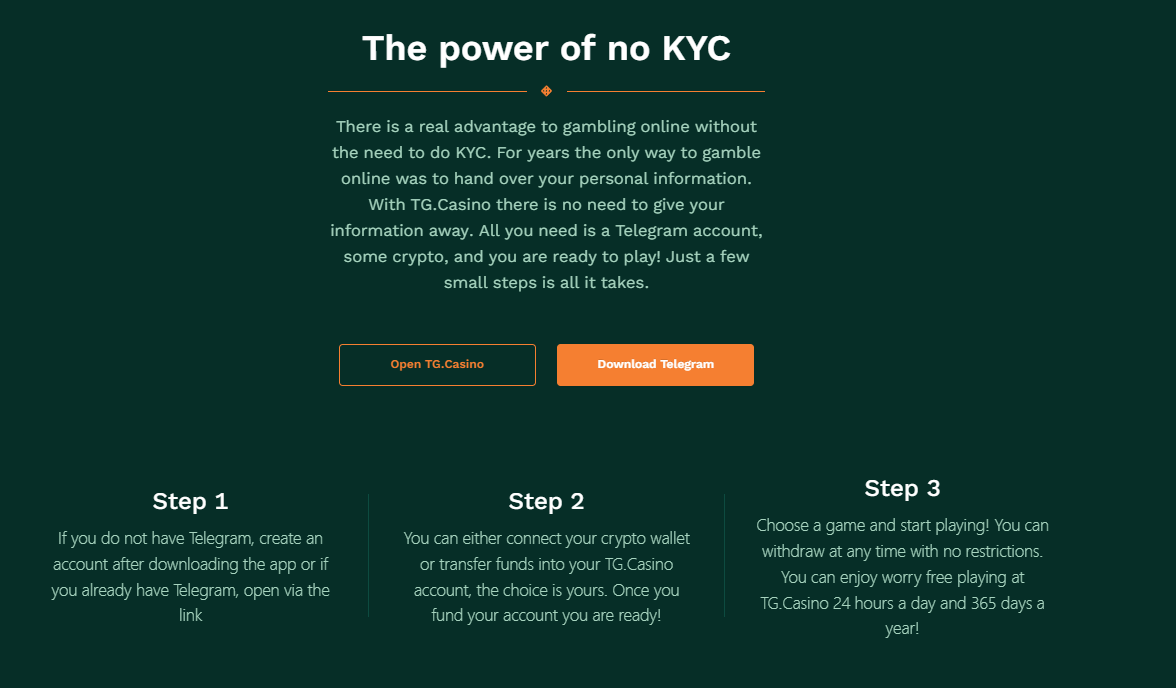Click the vertical divider between Step 2 and 3

pyautogui.click(x=724, y=555)
